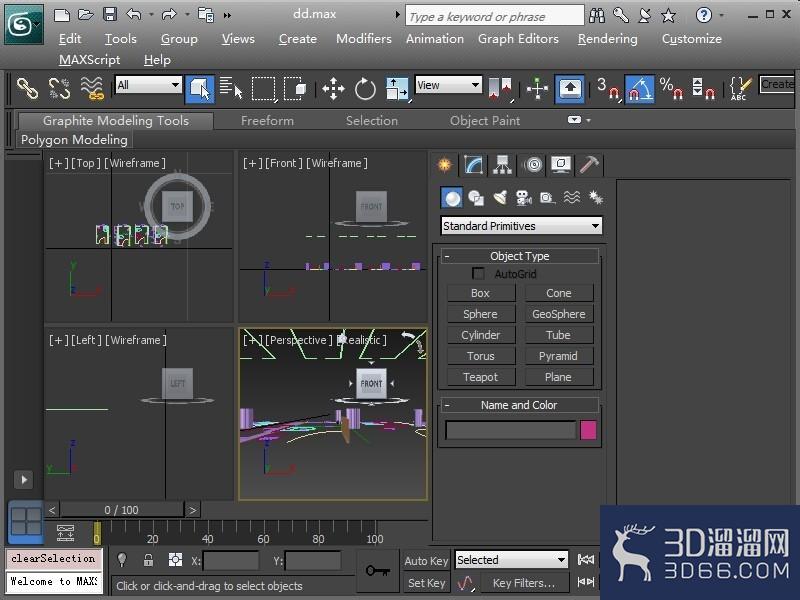
Task: Toggle Absolute/Offset transform type-in mode
Action: tap(175, 560)
